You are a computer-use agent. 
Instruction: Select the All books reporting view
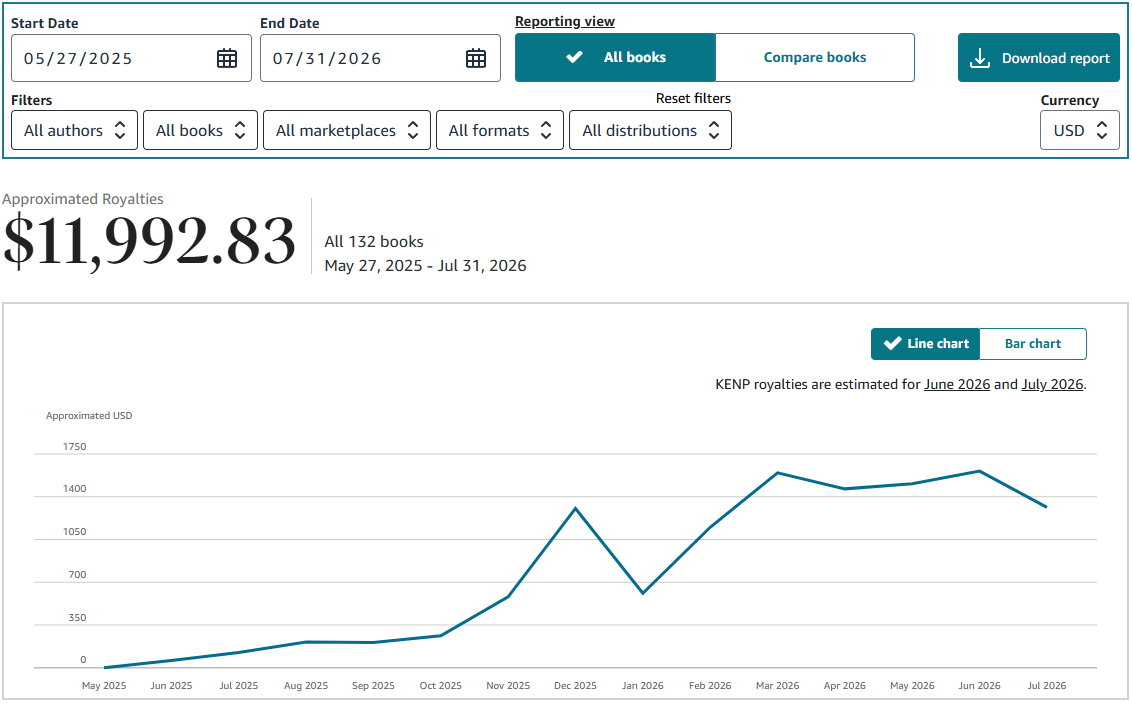tap(615, 58)
